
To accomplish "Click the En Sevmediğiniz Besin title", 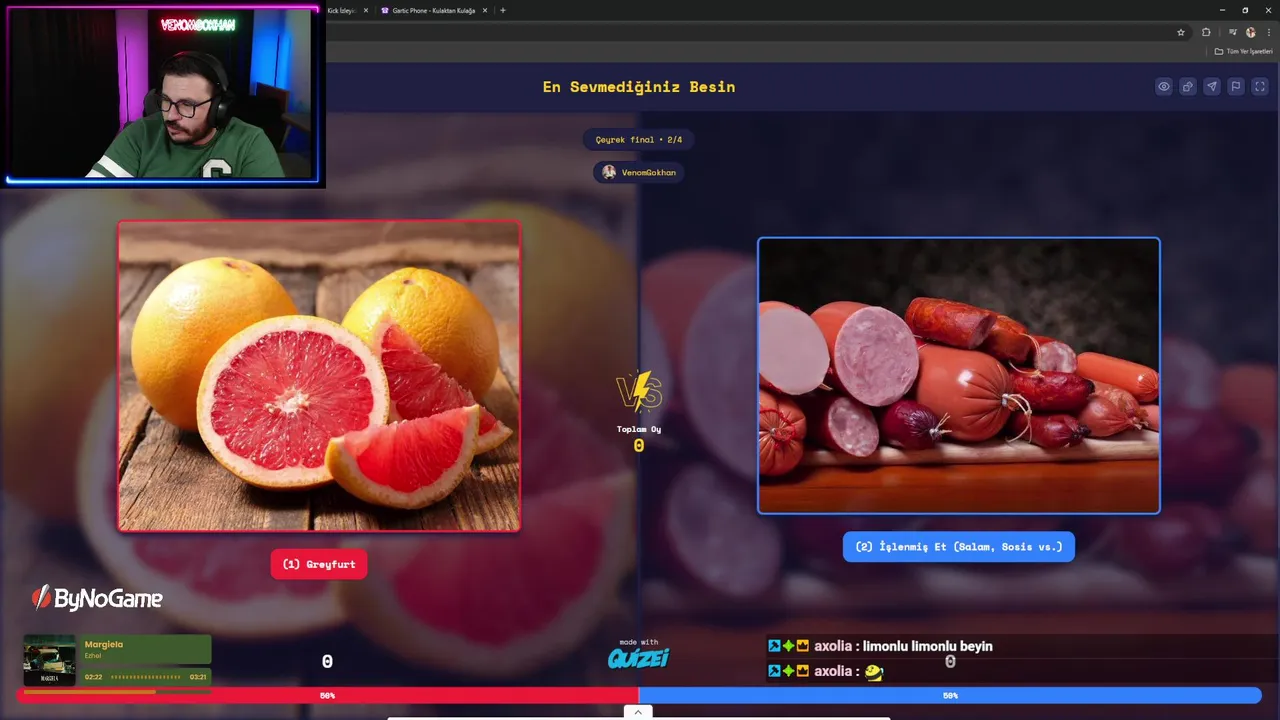I will pos(639,87).
